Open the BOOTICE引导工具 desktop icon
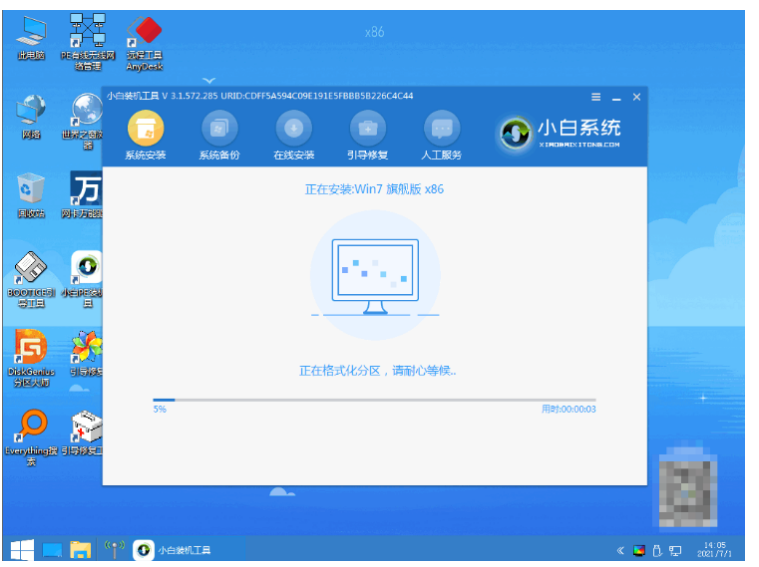The height and width of the screenshot is (567, 759). tap(31, 279)
